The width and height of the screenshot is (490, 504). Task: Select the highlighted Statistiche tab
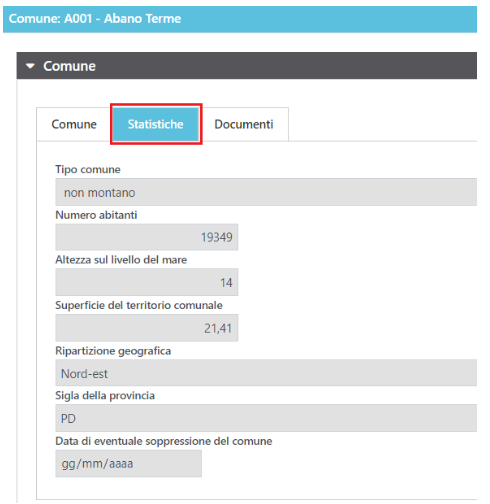[156, 124]
